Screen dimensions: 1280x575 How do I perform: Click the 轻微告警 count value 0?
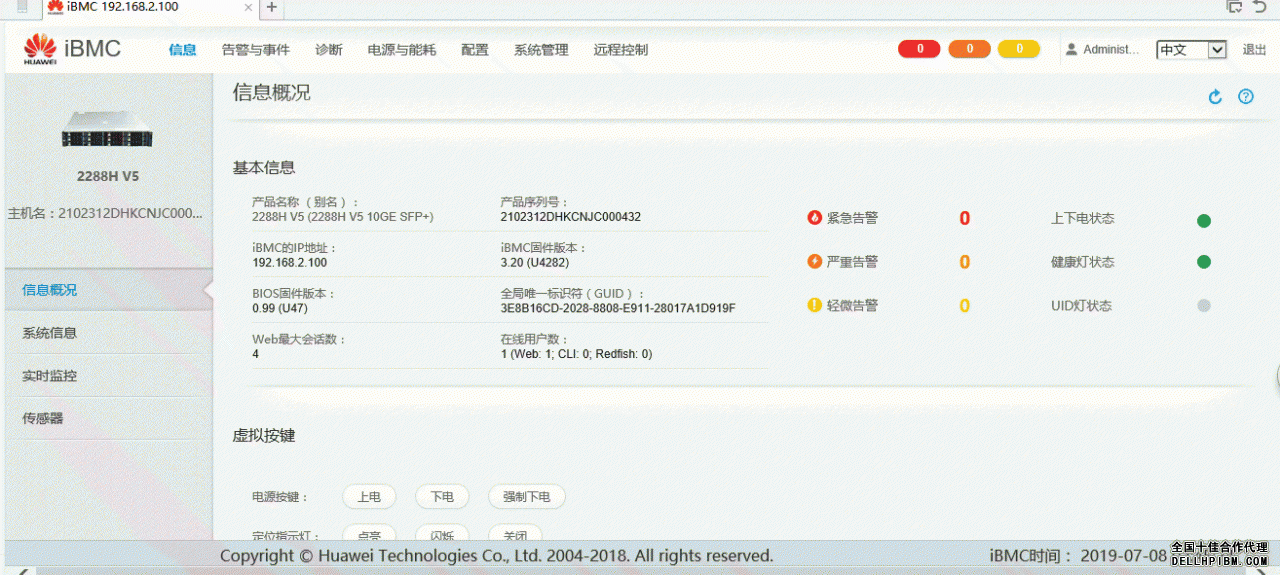964,306
